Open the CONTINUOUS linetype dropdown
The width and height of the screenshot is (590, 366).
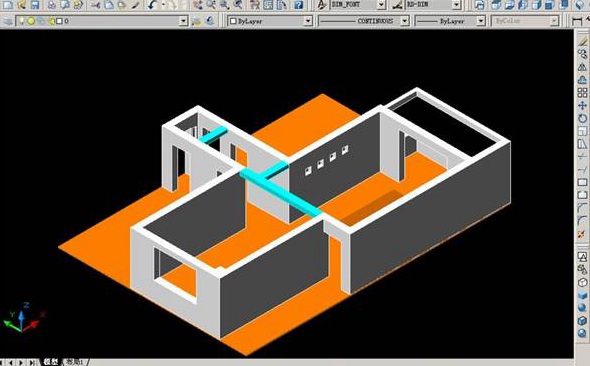405,21
